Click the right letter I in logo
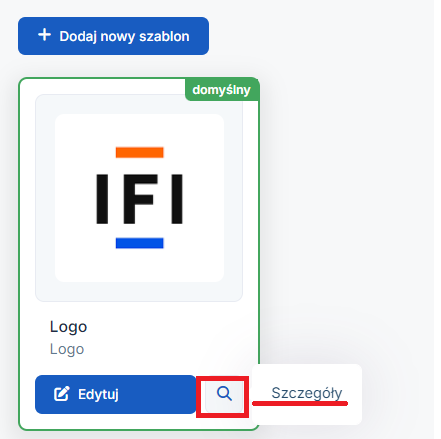The width and height of the screenshot is (441, 439). 177,199
